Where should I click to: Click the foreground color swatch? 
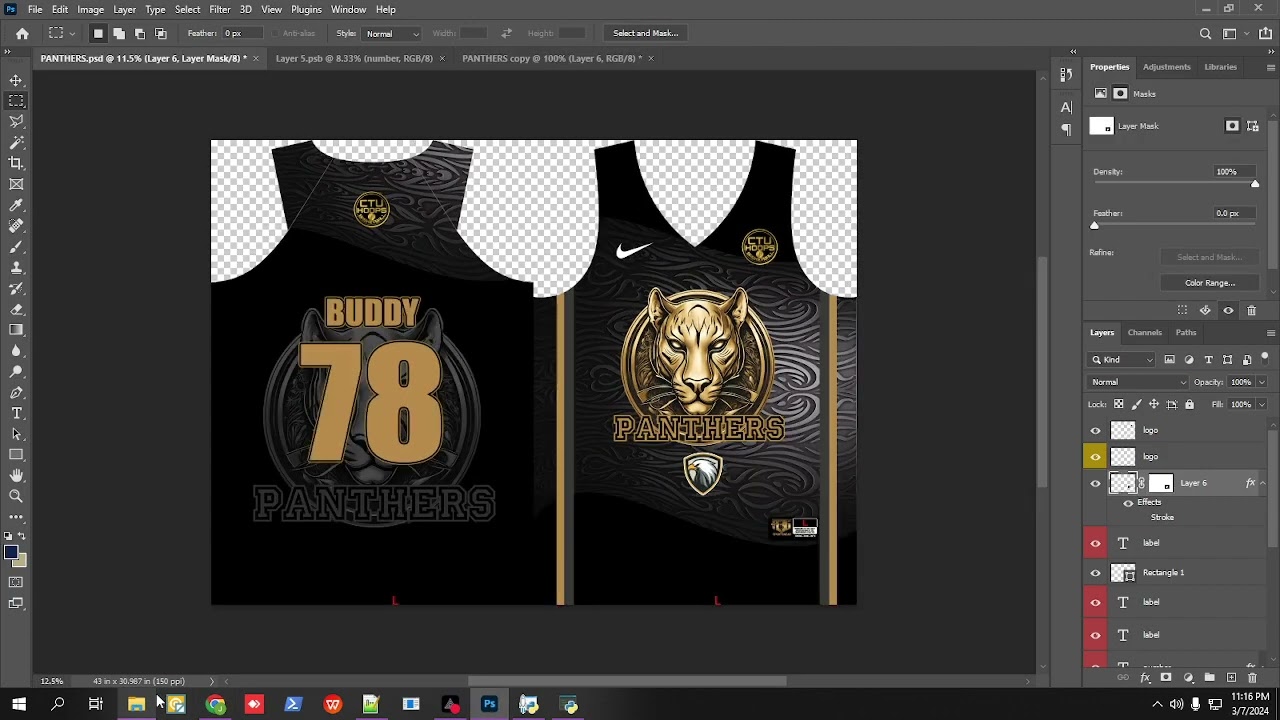click(x=11, y=552)
